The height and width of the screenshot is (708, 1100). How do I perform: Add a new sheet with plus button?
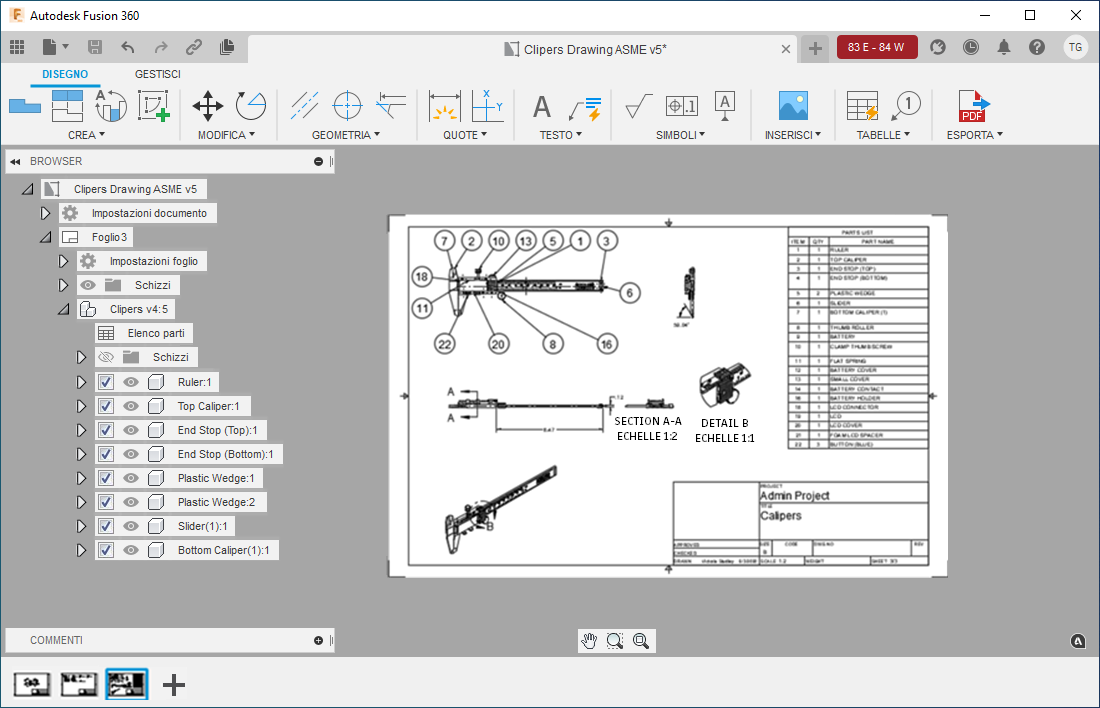[x=174, y=685]
